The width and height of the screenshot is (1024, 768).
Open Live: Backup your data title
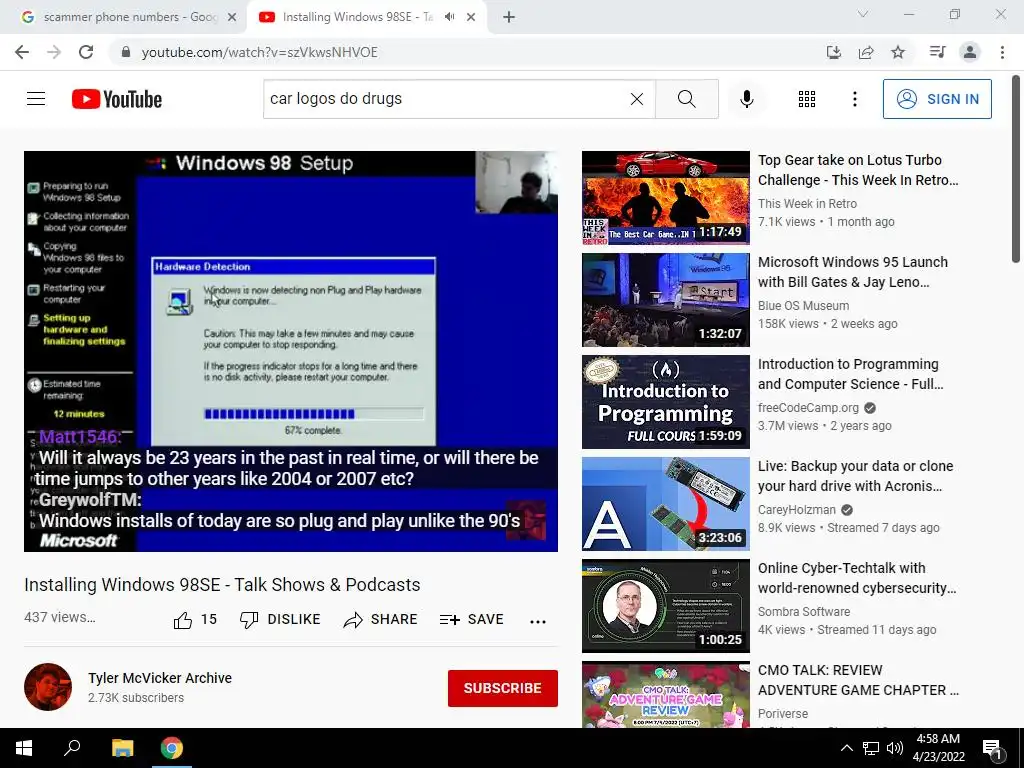[x=856, y=475]
